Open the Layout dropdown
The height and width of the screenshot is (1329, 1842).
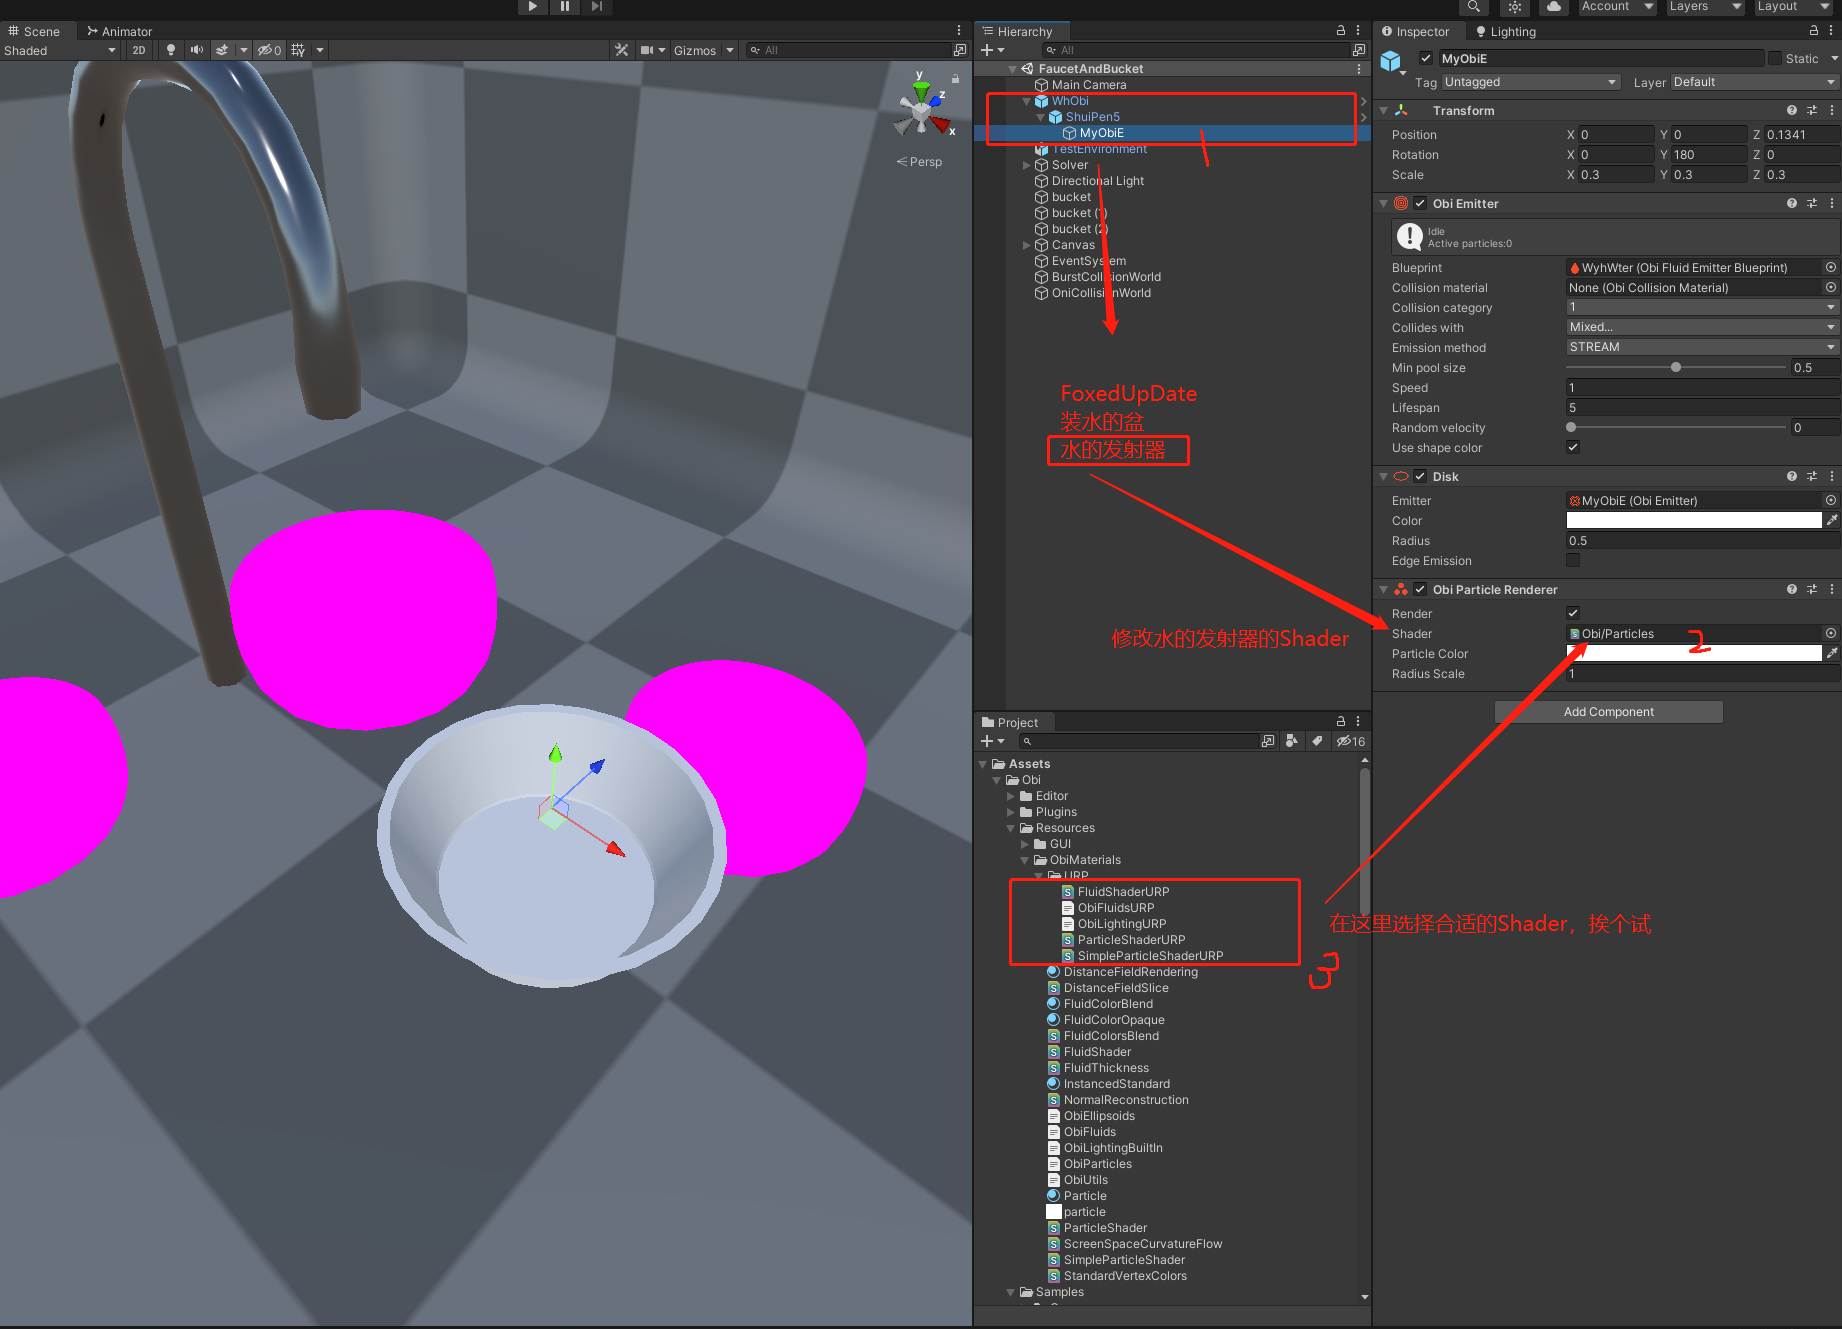pyautogui.click(x=1793, y=7)
